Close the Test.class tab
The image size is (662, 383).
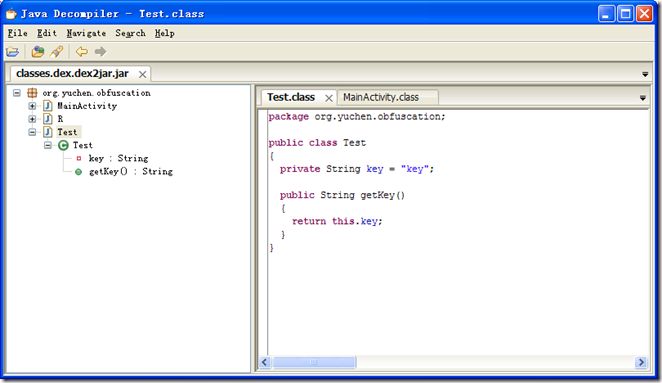[x=329, y=98]
